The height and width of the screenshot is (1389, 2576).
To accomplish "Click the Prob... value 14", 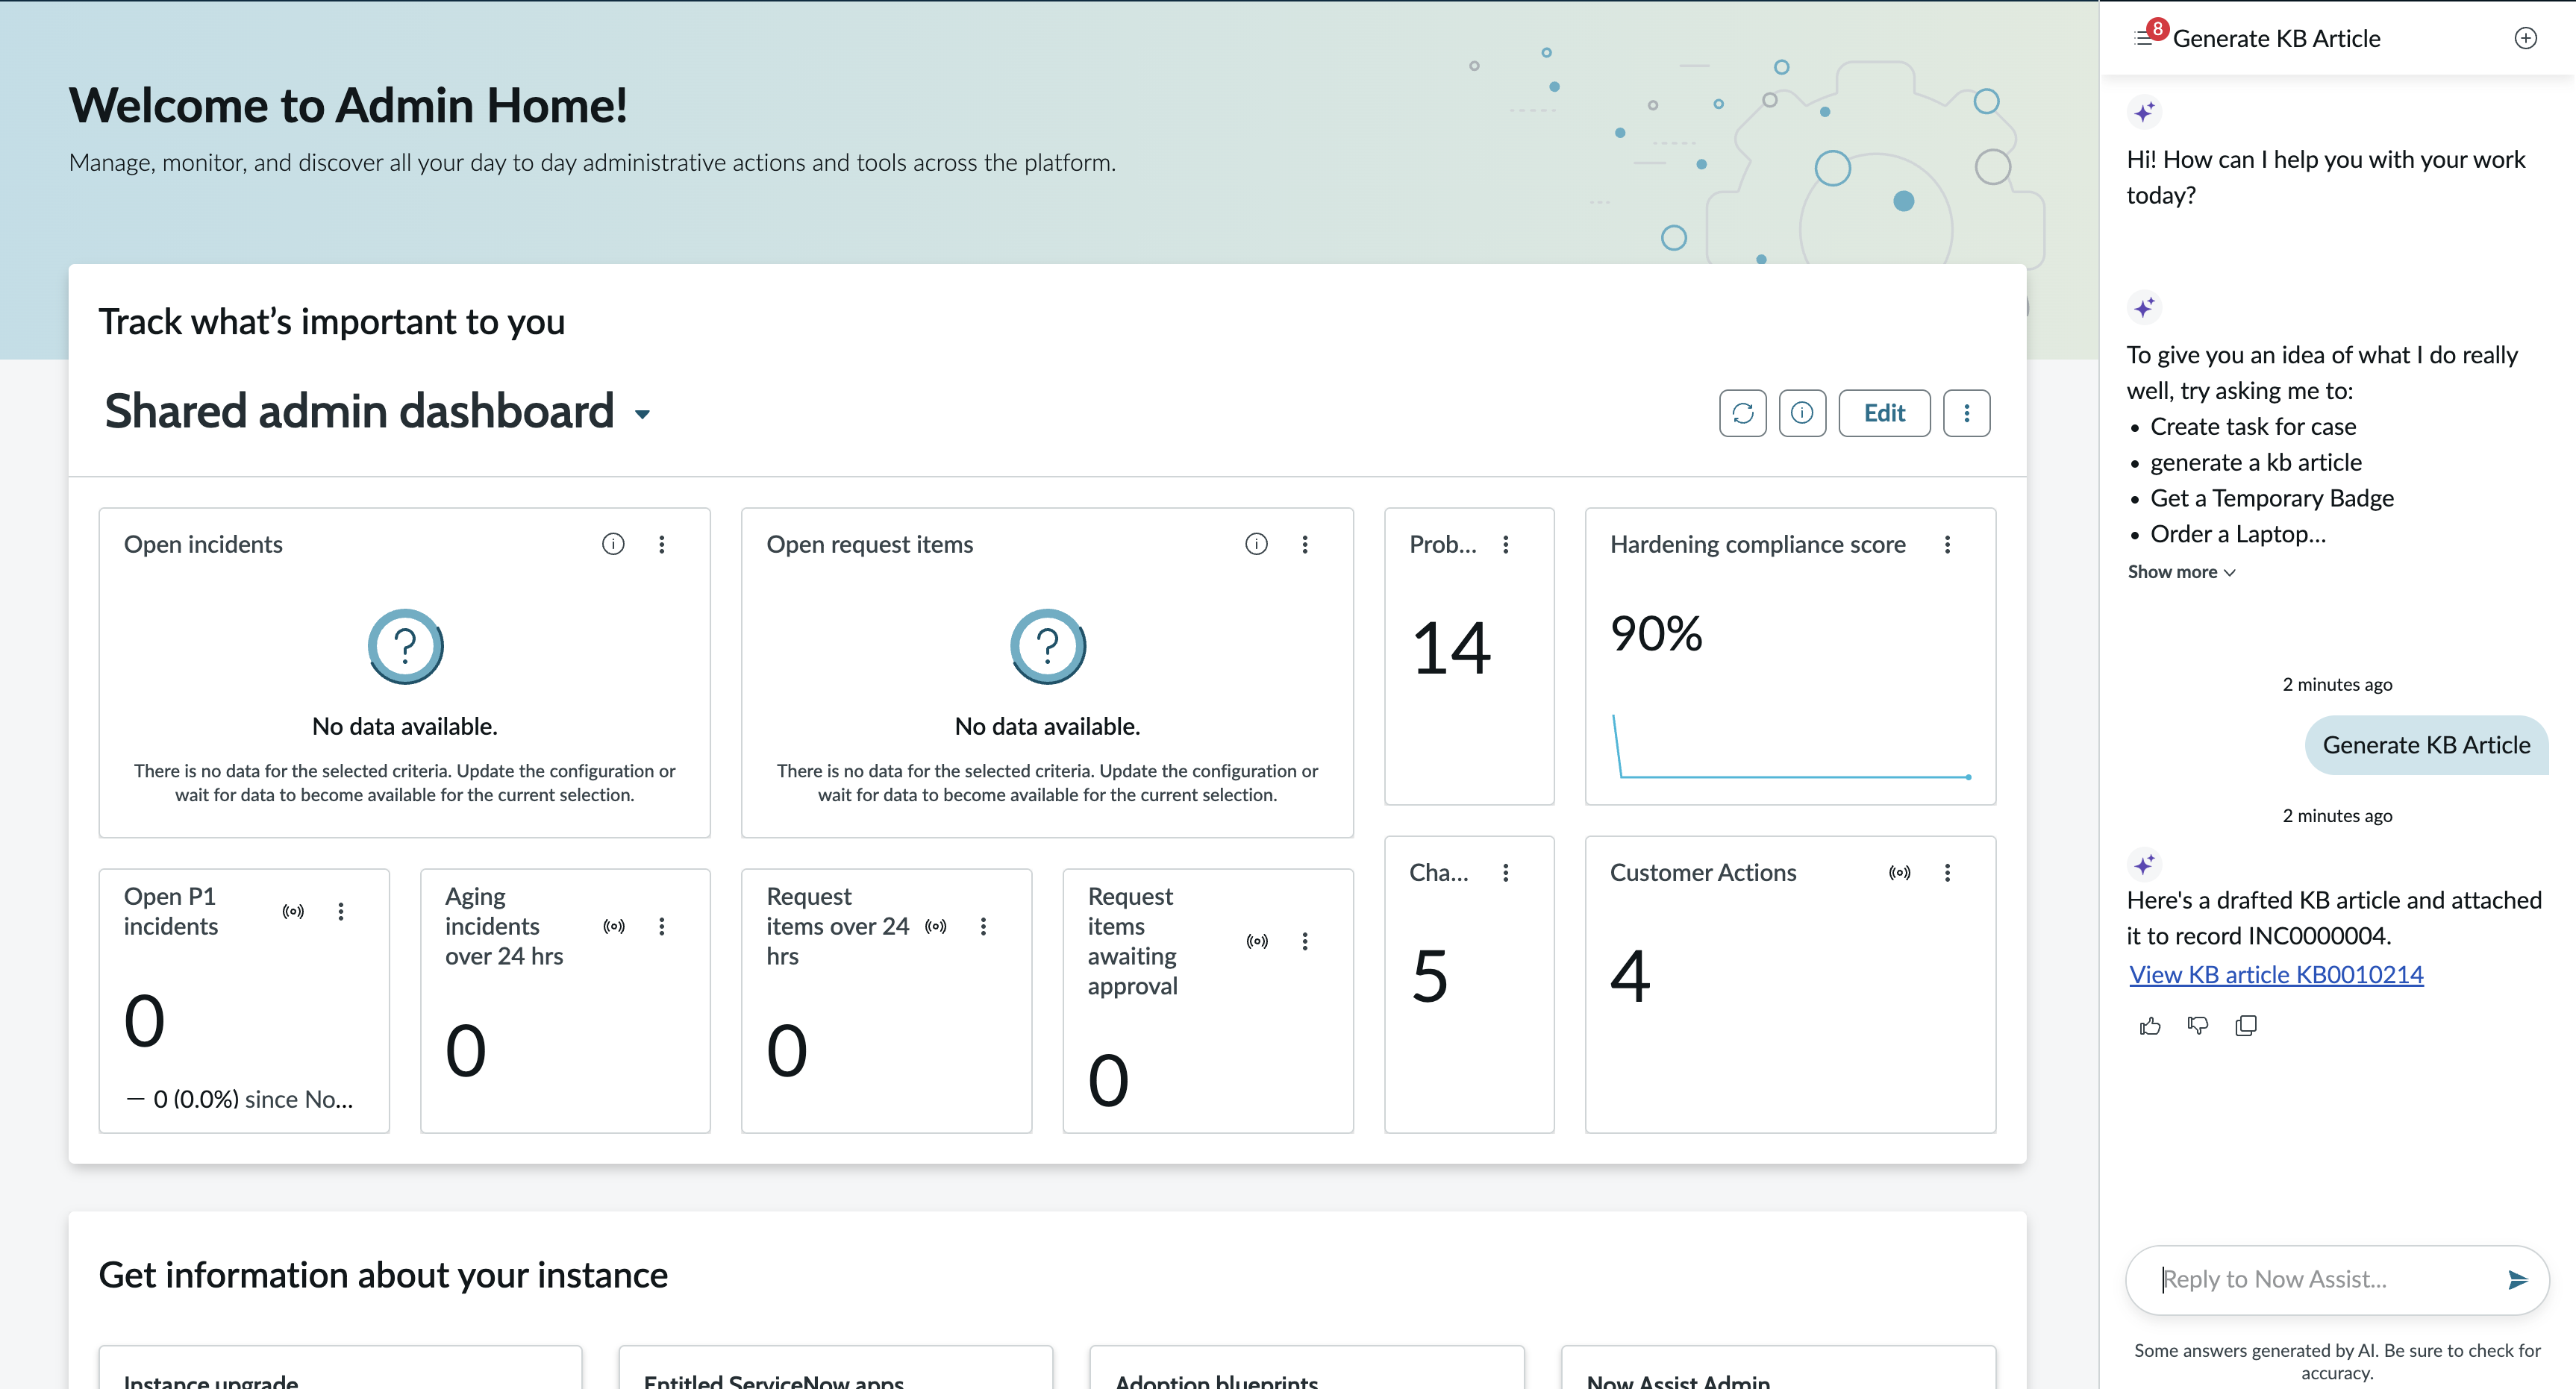I will (x=1451, y=648).
